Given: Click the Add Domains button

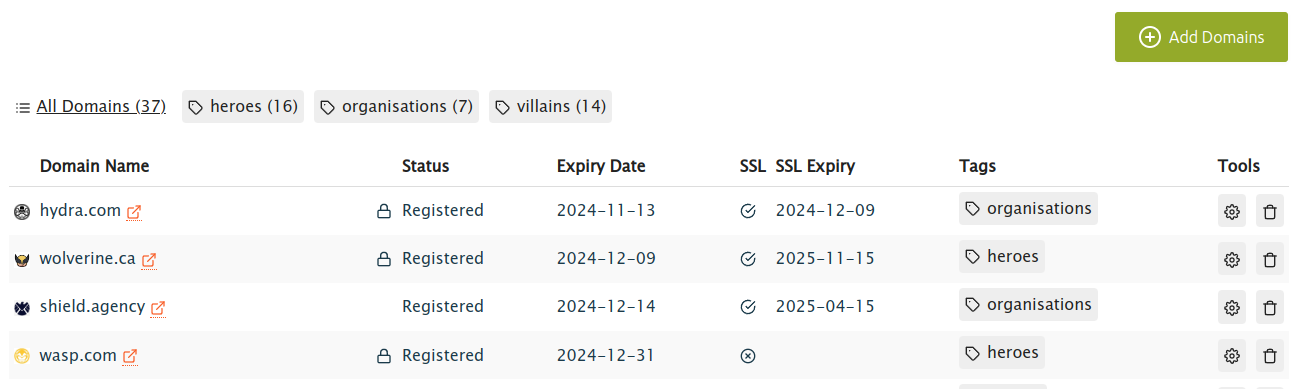Looking at the screenshot, I should click(x=1201, y=37).
